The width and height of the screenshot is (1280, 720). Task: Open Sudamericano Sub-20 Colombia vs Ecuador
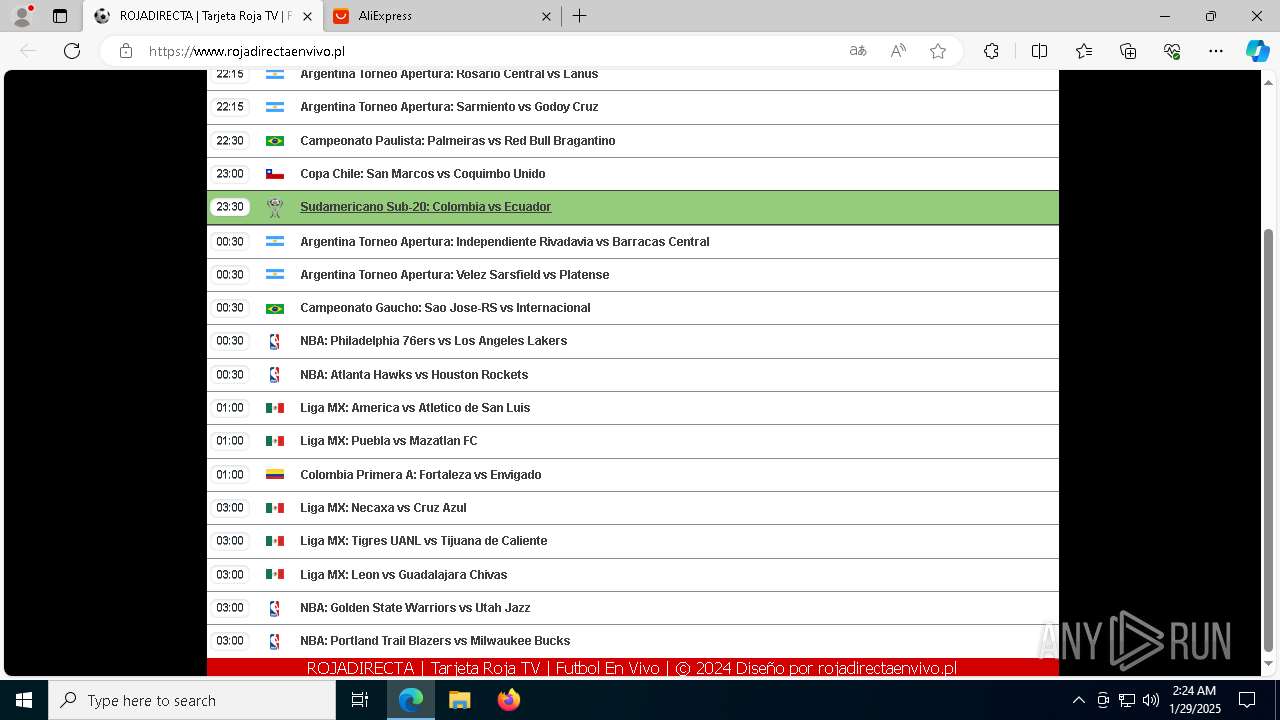pos(426,207)
